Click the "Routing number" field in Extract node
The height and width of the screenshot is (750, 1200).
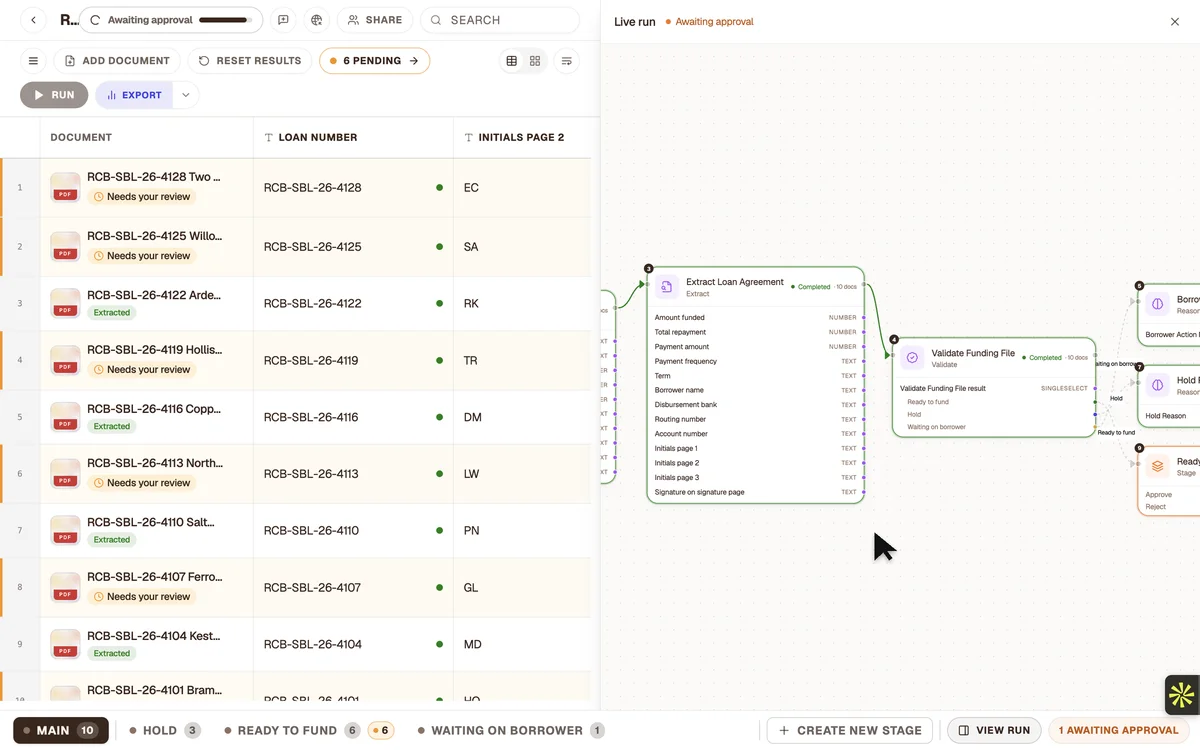pos(755,419)
